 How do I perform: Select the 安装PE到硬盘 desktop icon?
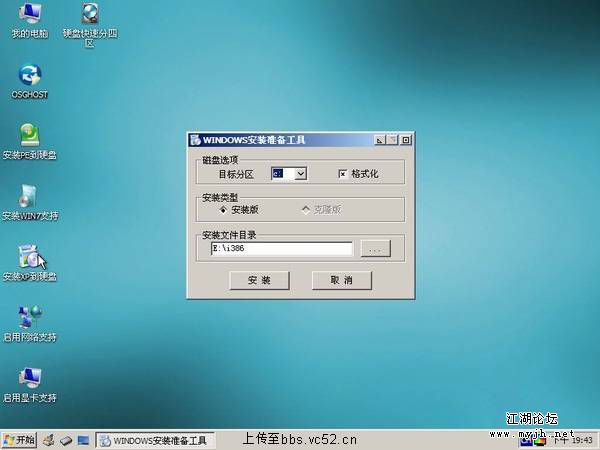click(30, 141)
